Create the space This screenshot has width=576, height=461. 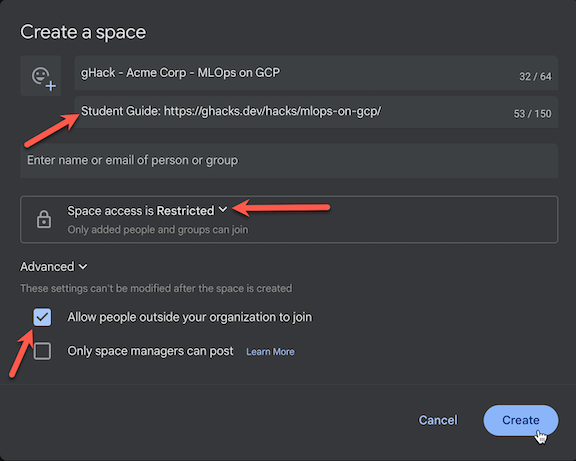(x=521, y=420)
